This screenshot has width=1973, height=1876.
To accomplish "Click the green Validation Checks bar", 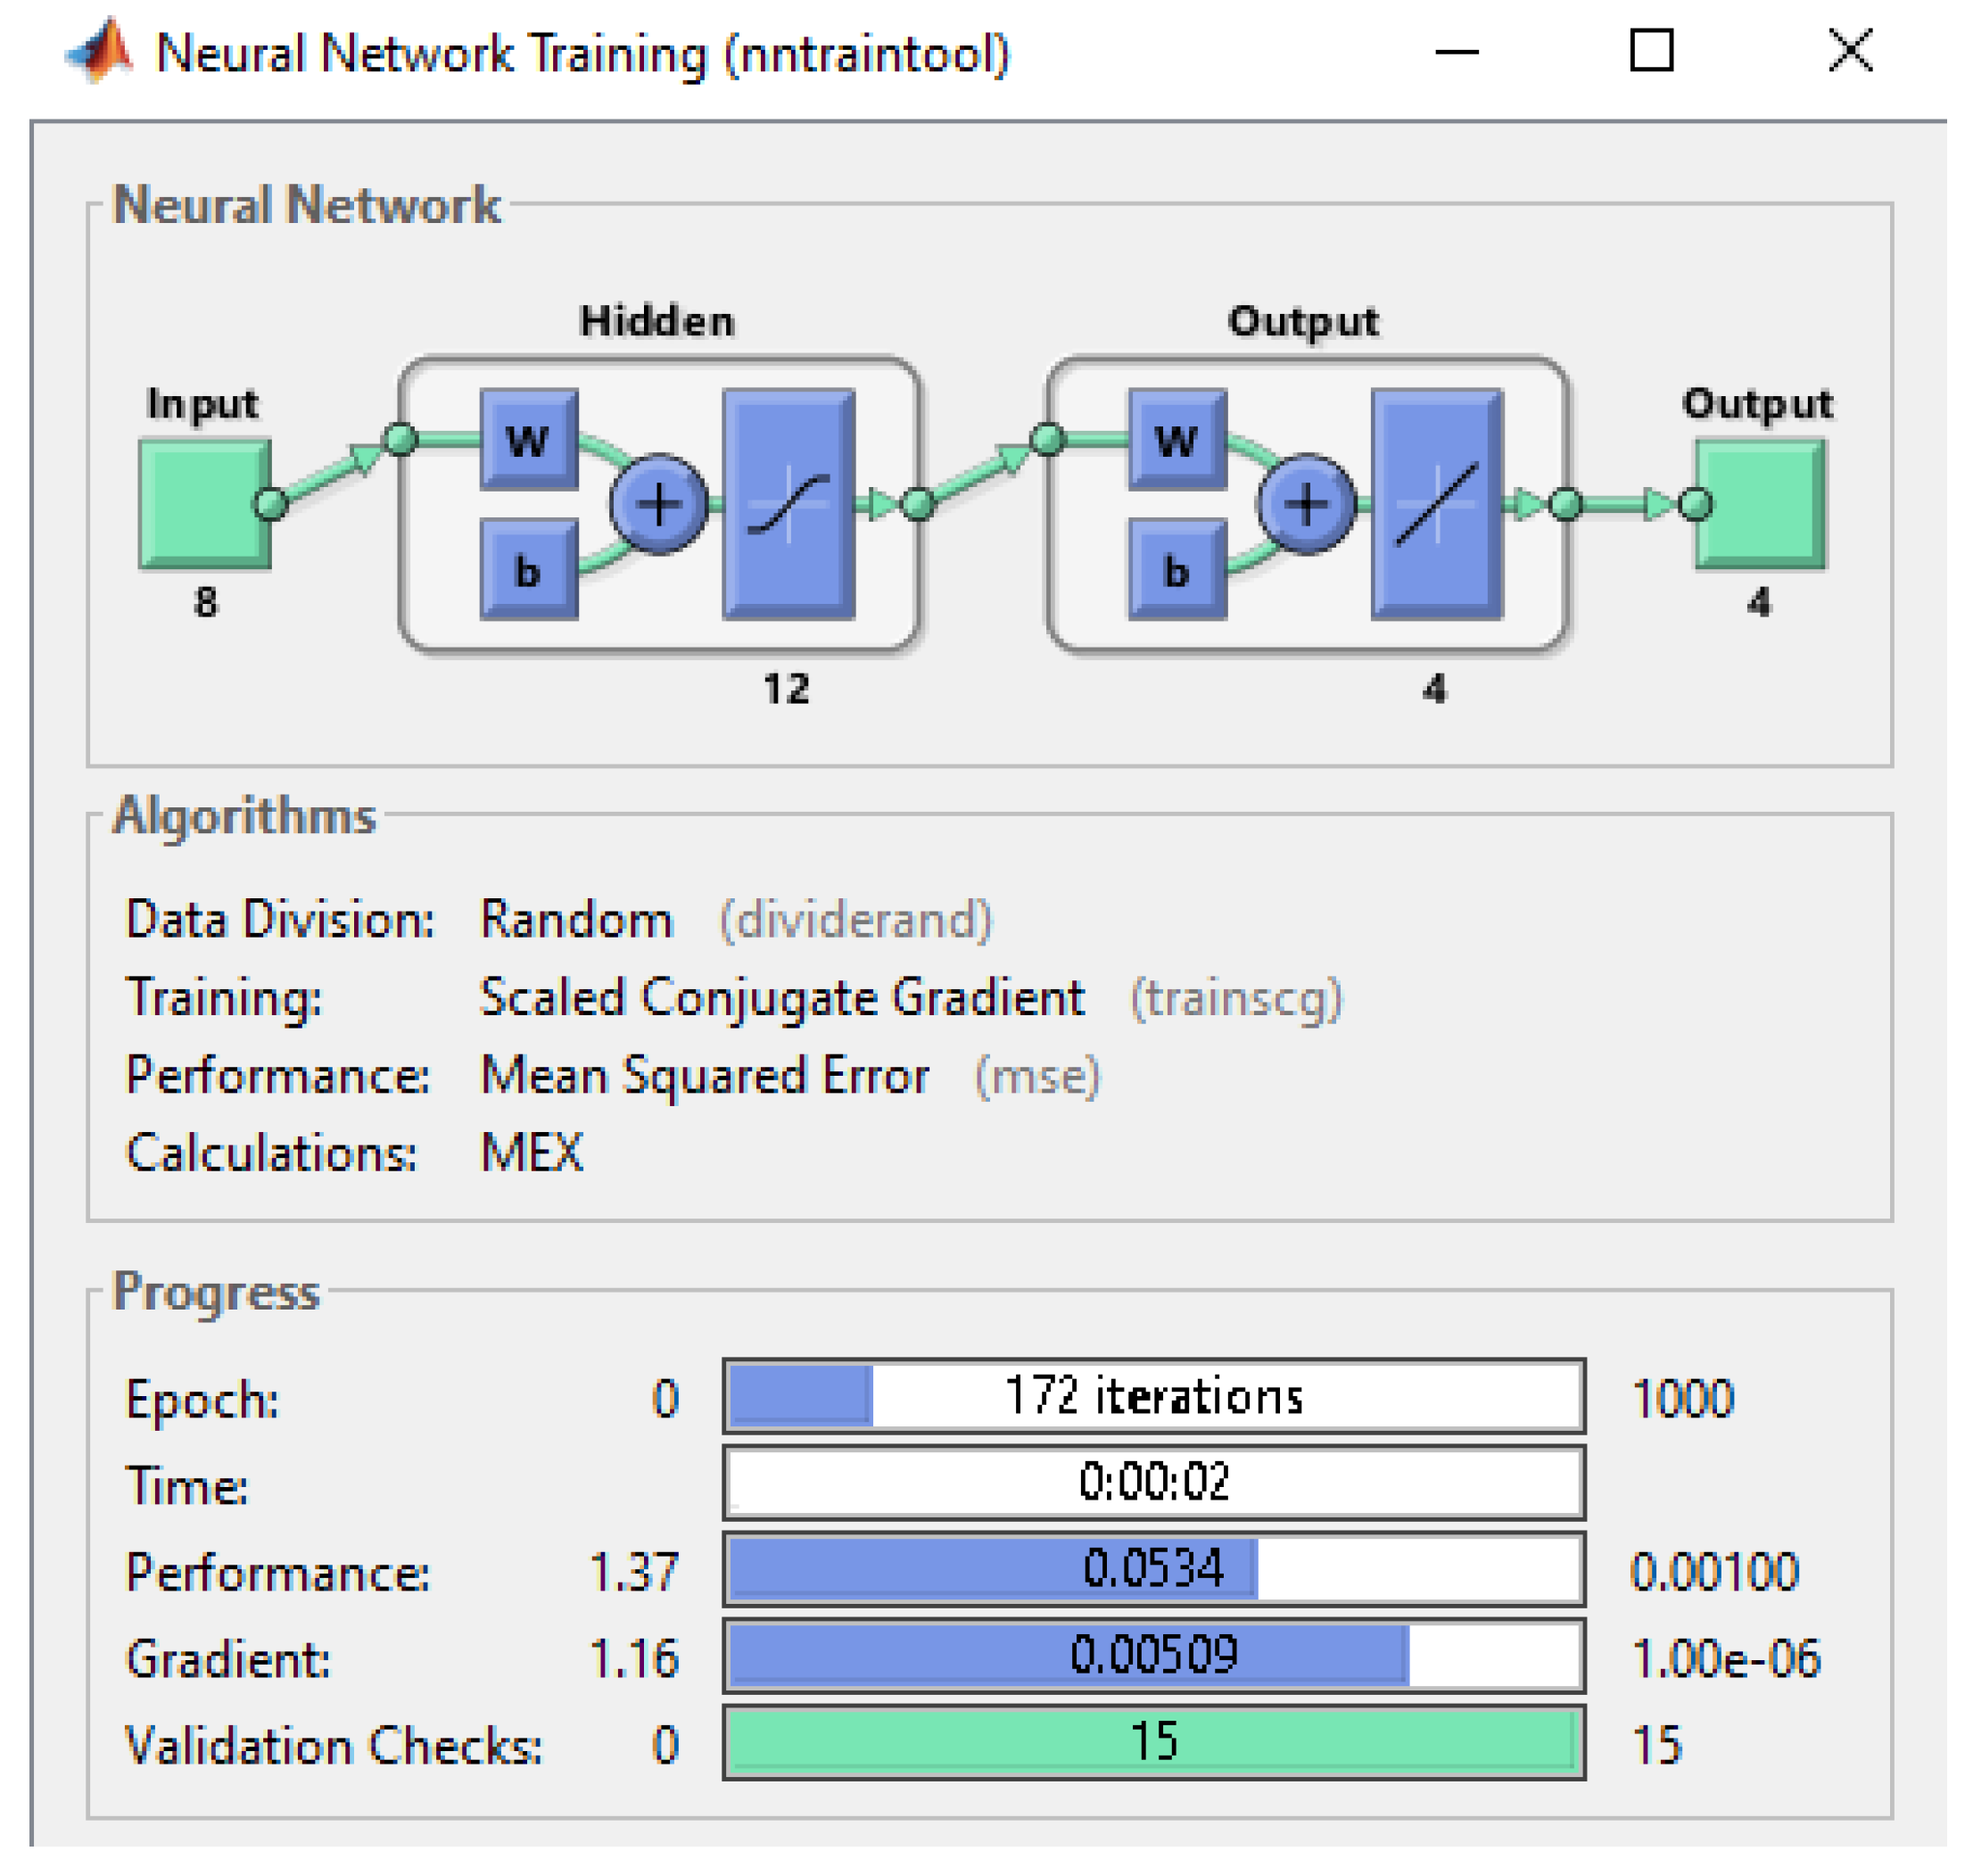I will 1153,1741.
